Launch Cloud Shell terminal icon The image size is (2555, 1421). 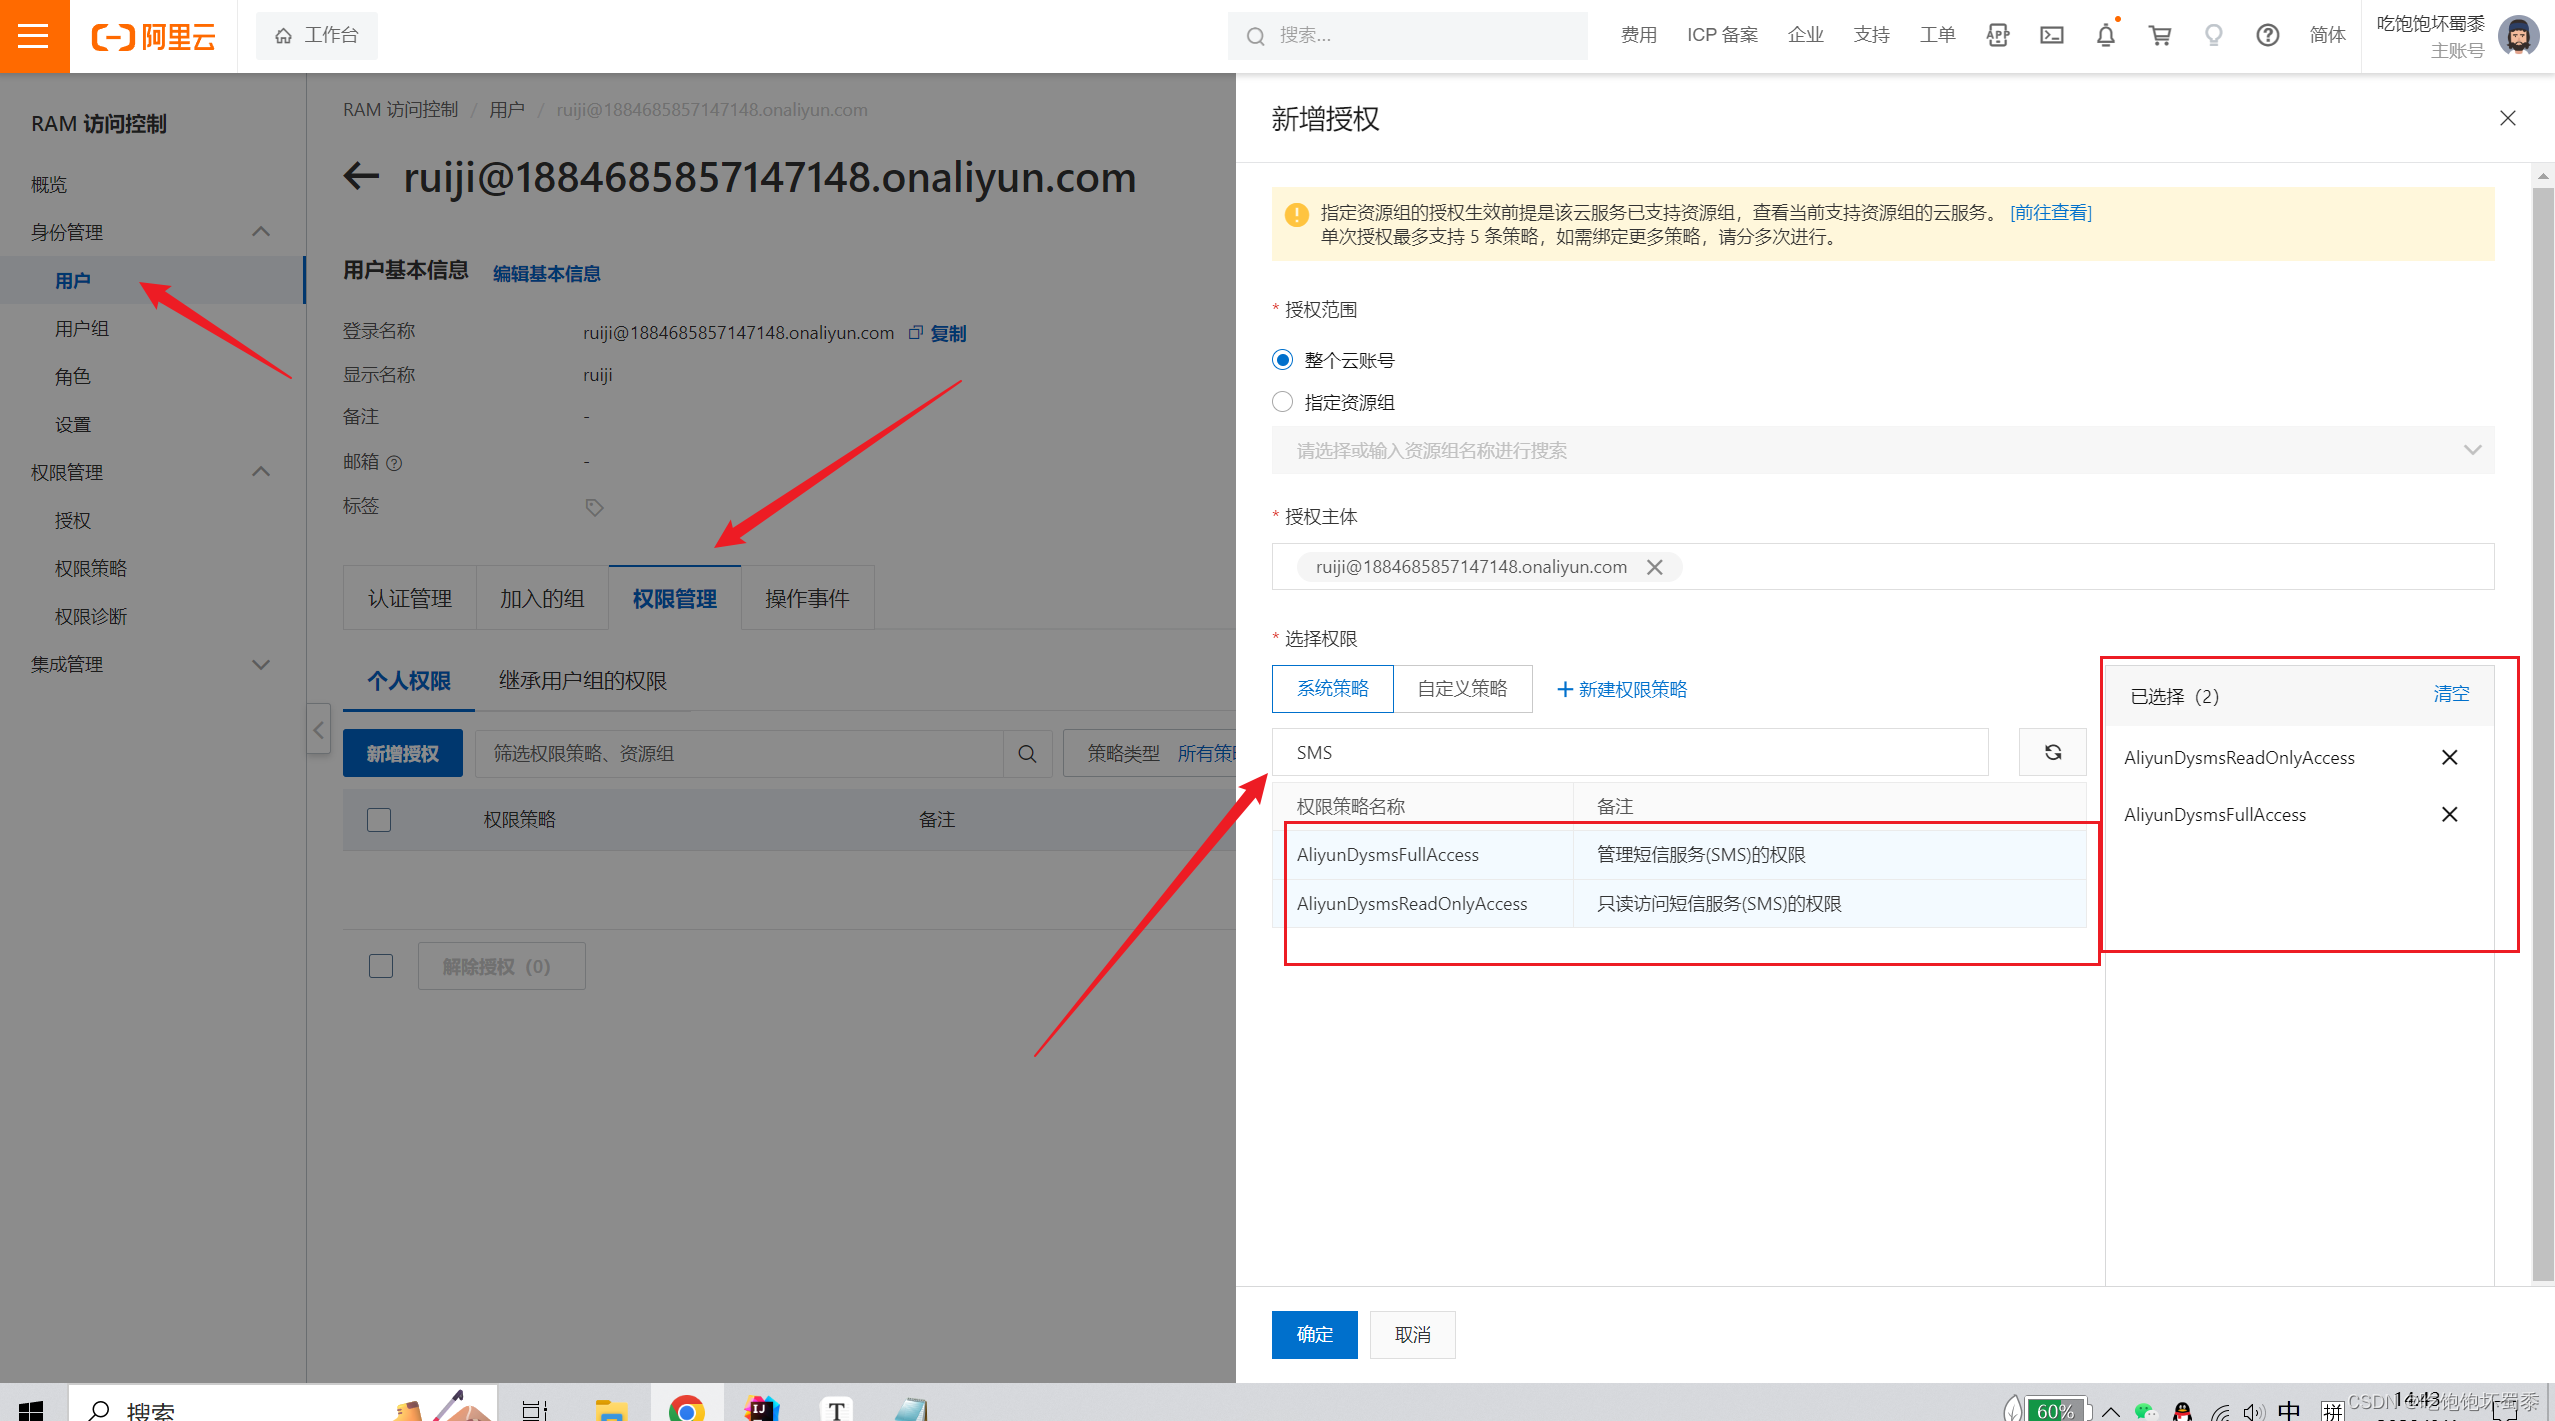[2051, 36]
